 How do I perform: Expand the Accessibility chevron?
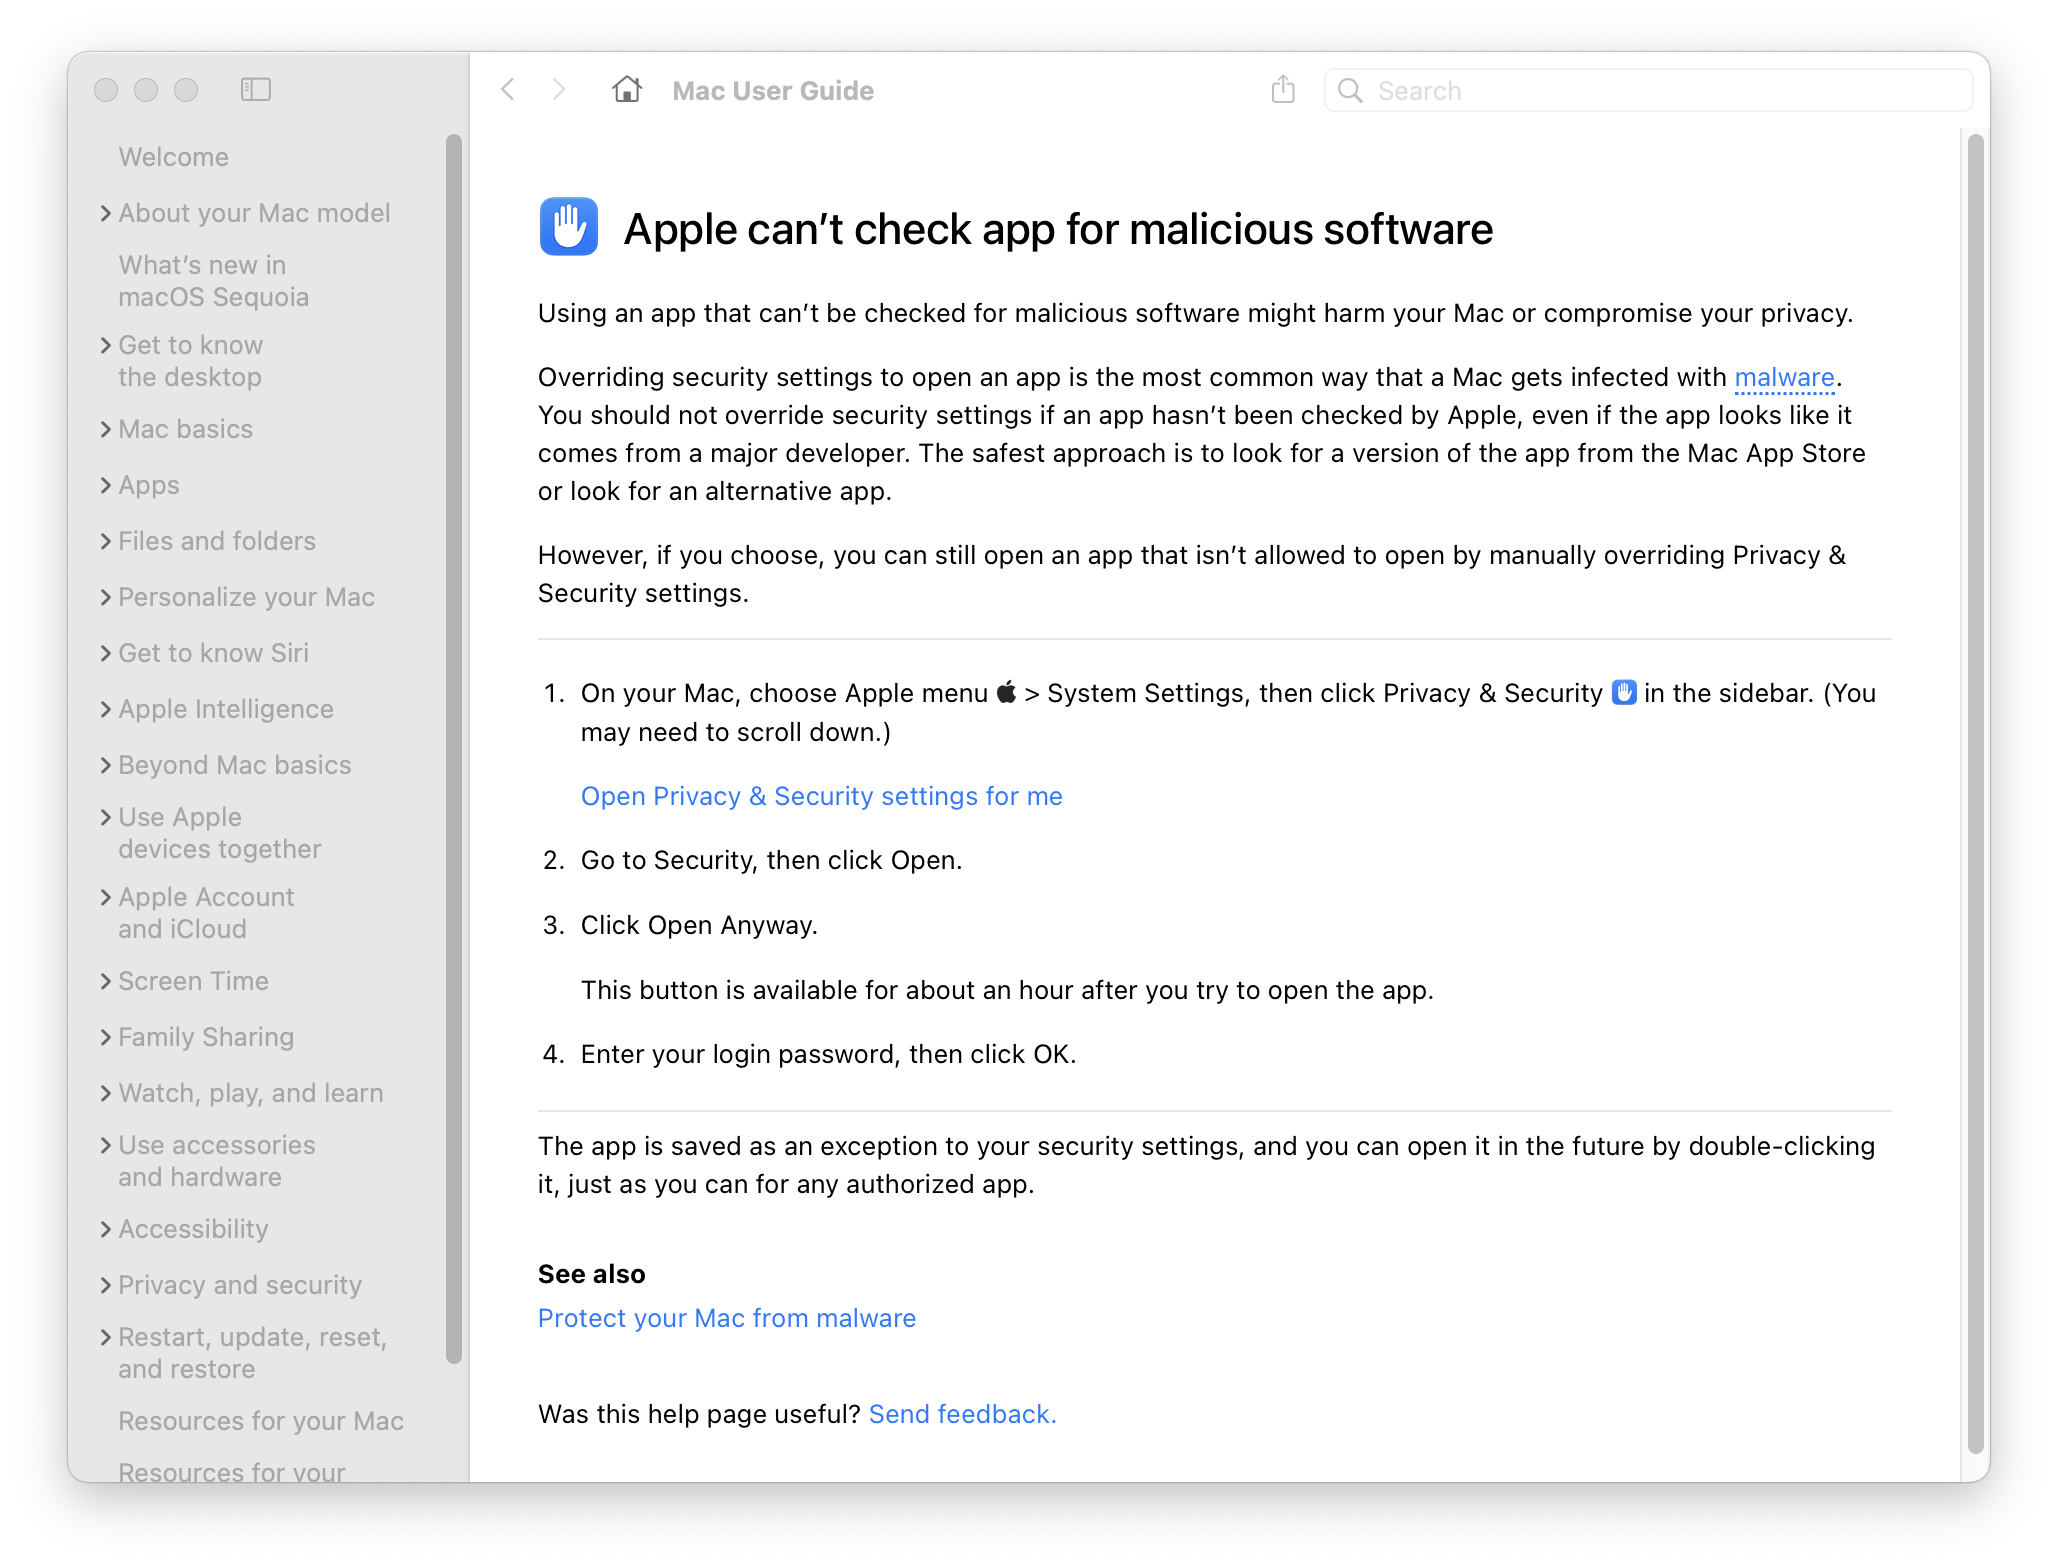click(106, 1229)
